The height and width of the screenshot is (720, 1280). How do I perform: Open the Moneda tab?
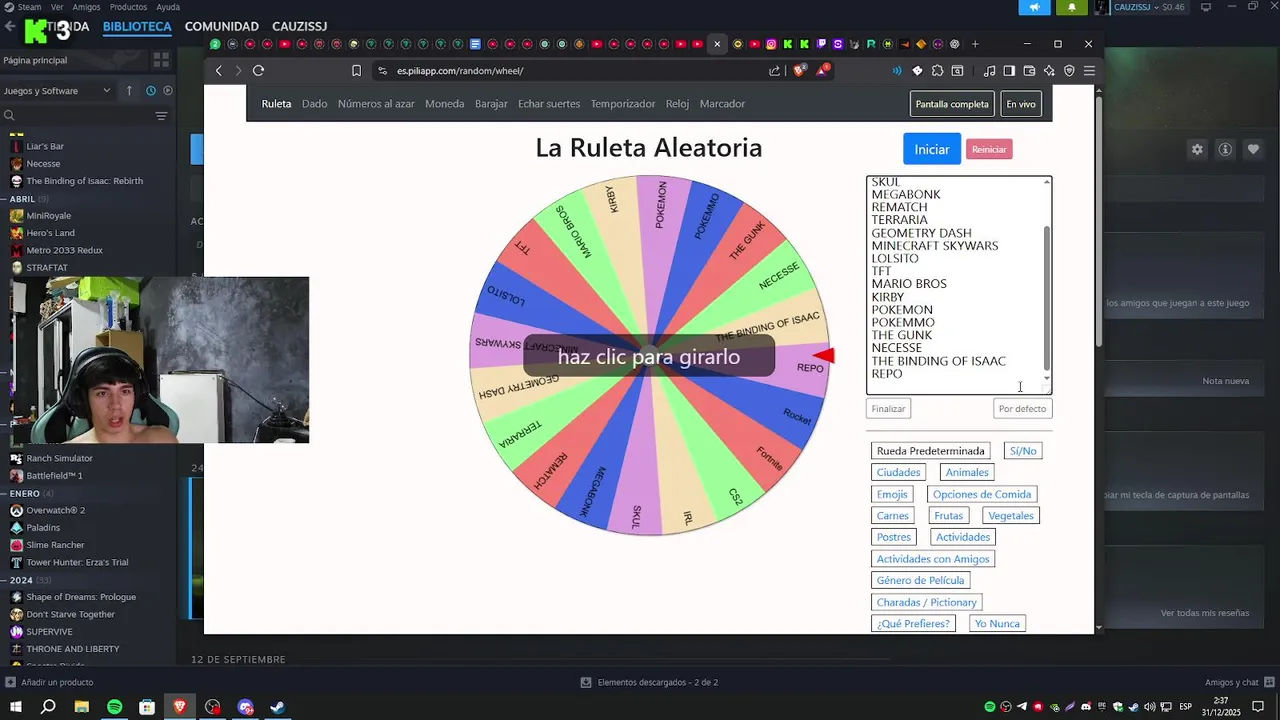(x=444, y=104)
